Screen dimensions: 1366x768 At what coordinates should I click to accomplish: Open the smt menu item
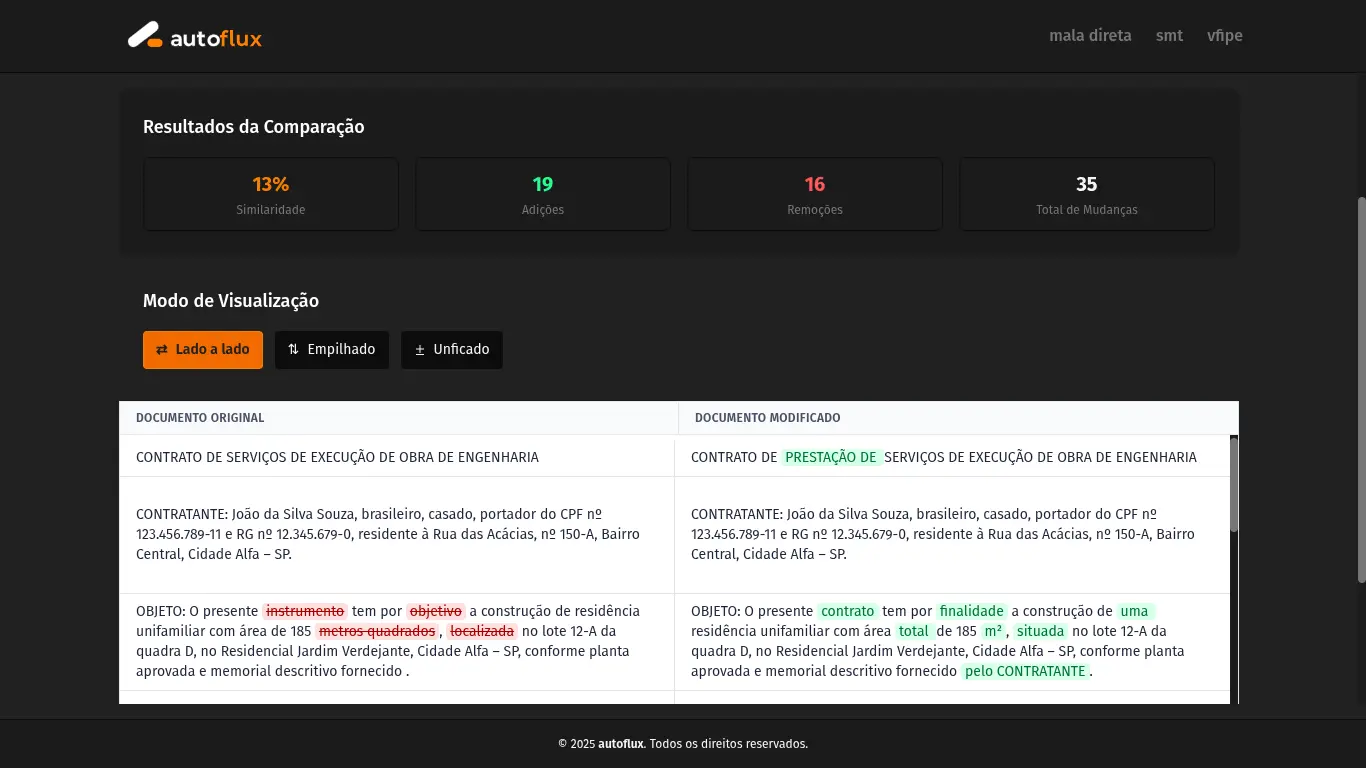point(1168,35)
